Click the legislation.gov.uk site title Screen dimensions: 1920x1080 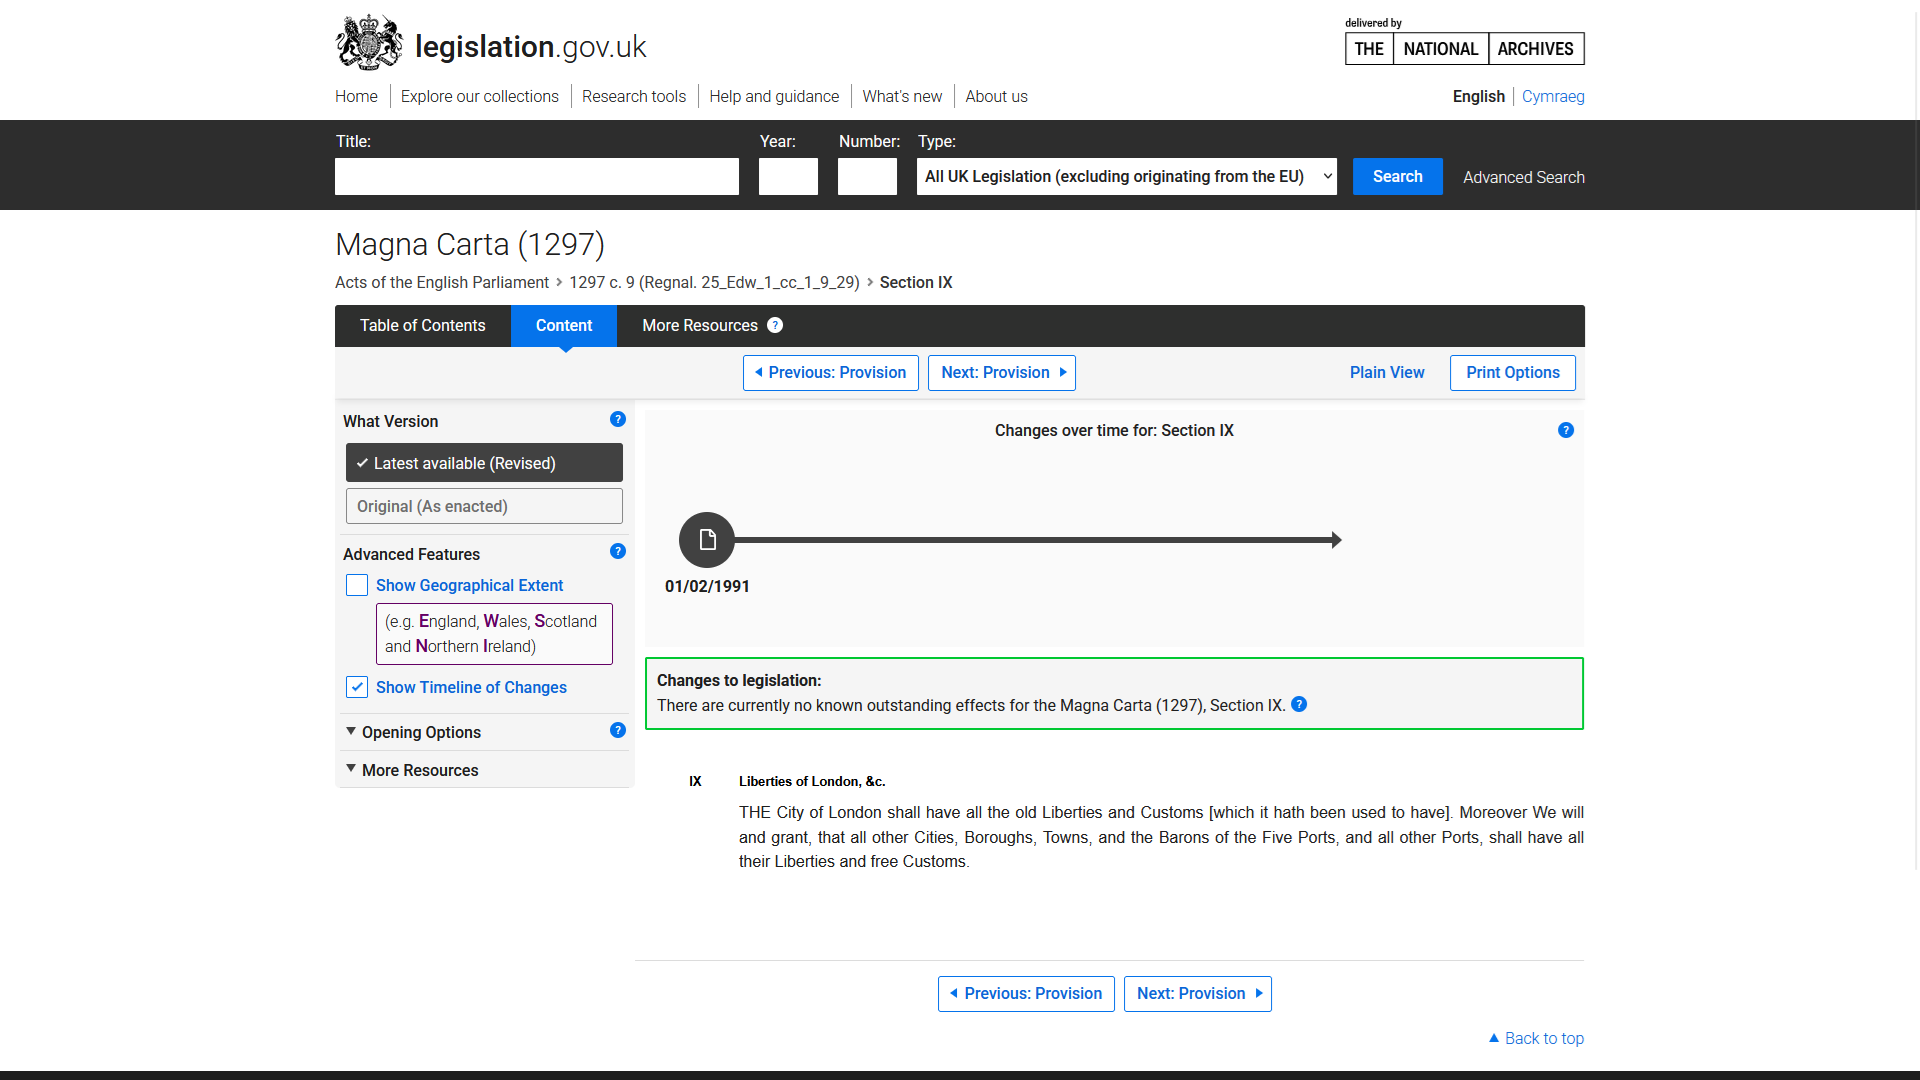[x=531, y=46]
